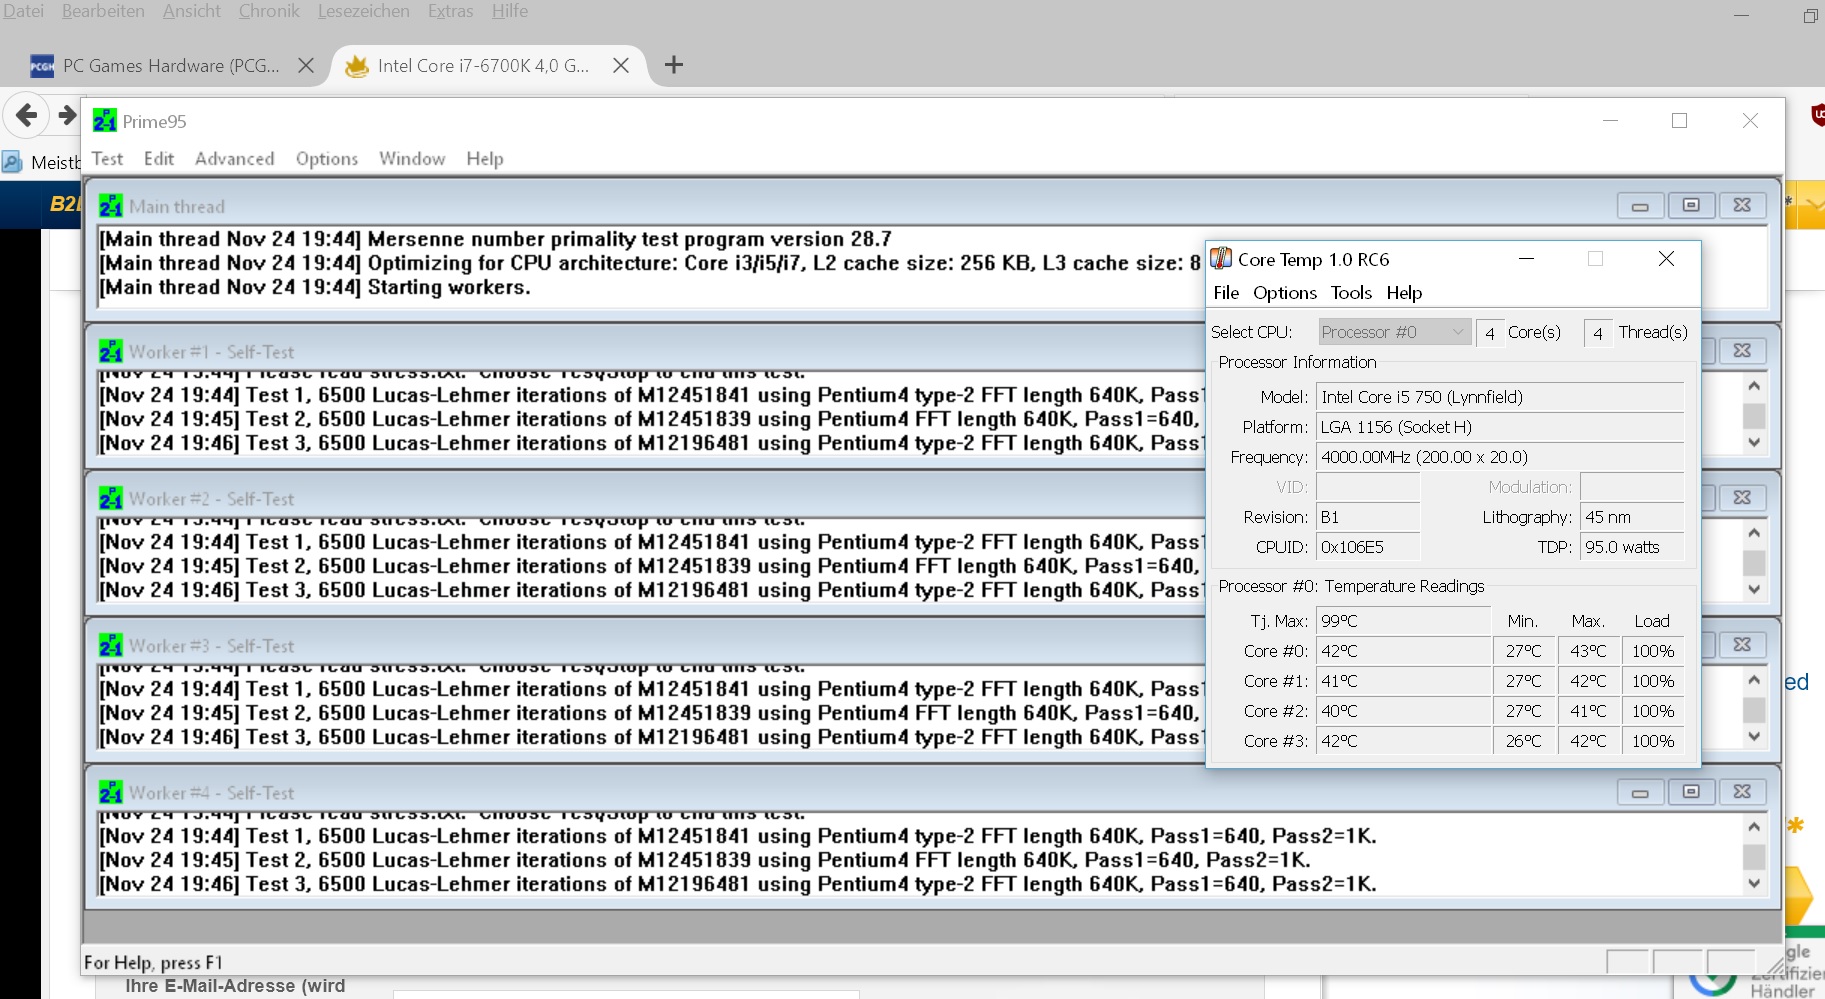
Task: Click scroll up arrow in Worker #2 log
Action: pos(1754,533)
